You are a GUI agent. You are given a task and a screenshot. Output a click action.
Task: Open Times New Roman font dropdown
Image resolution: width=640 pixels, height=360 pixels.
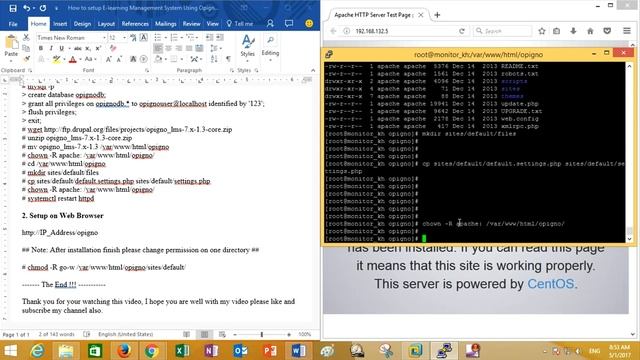104,38
